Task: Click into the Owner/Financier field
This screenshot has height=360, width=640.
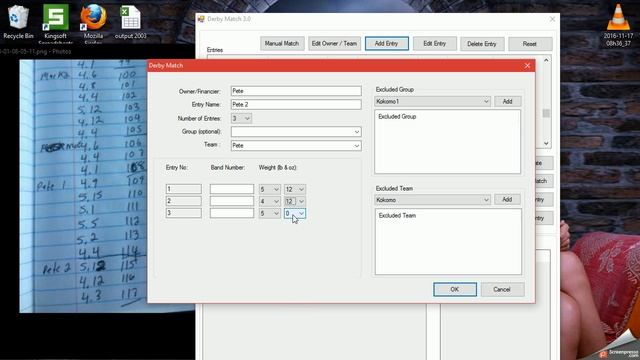Action: [296, 91]
